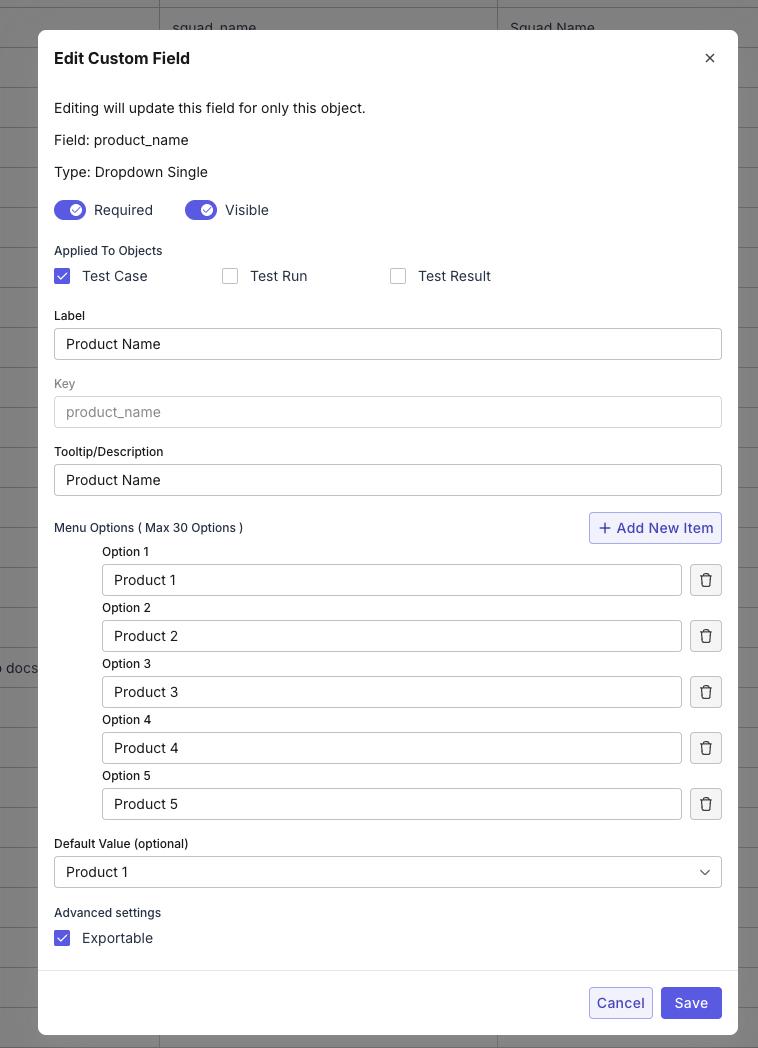Remove Option 5 using the delete icon
This screenshot has width=758, height=1048.
(x=706, y=804)
